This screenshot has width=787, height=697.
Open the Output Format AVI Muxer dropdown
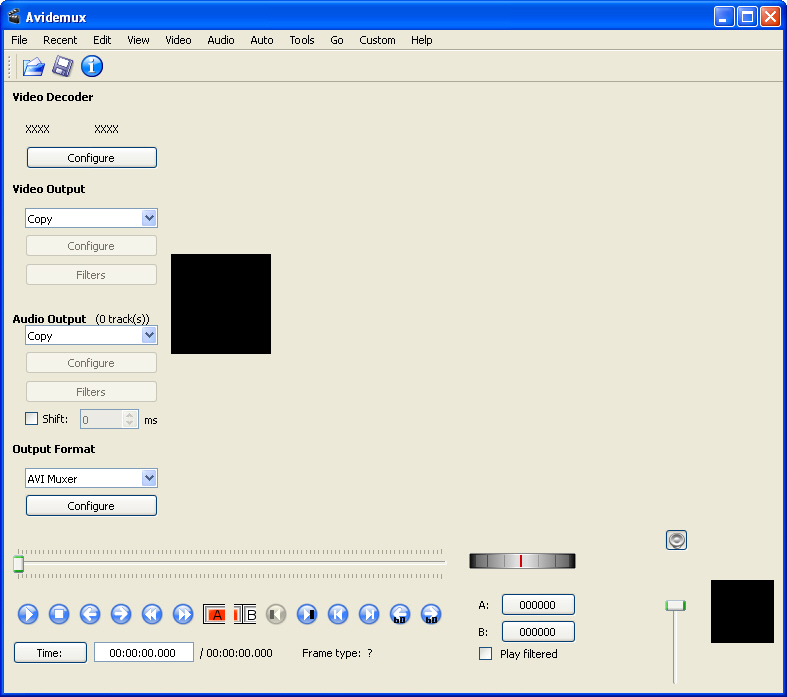91,478
